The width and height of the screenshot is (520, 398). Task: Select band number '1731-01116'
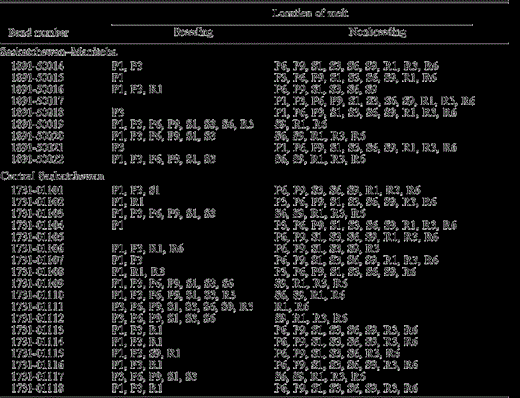click(37, 365)
